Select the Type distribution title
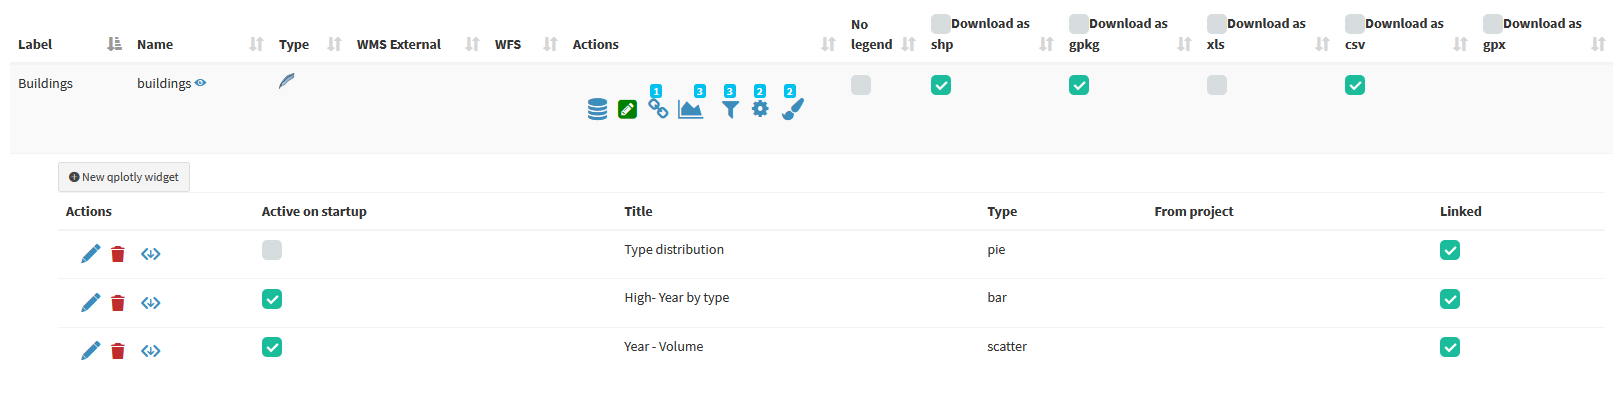The image size is (1621, 399). tap(674, 249)
